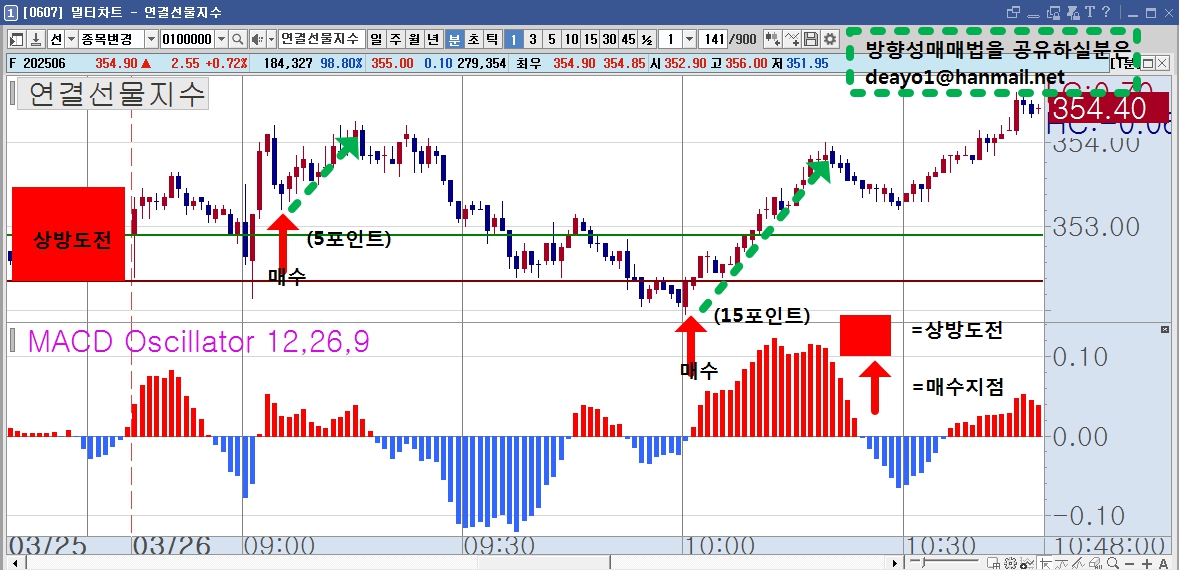The height and width of the screenshot is (570, 1179).
Task: Toggle the ½ interval button
Action: 647,39
